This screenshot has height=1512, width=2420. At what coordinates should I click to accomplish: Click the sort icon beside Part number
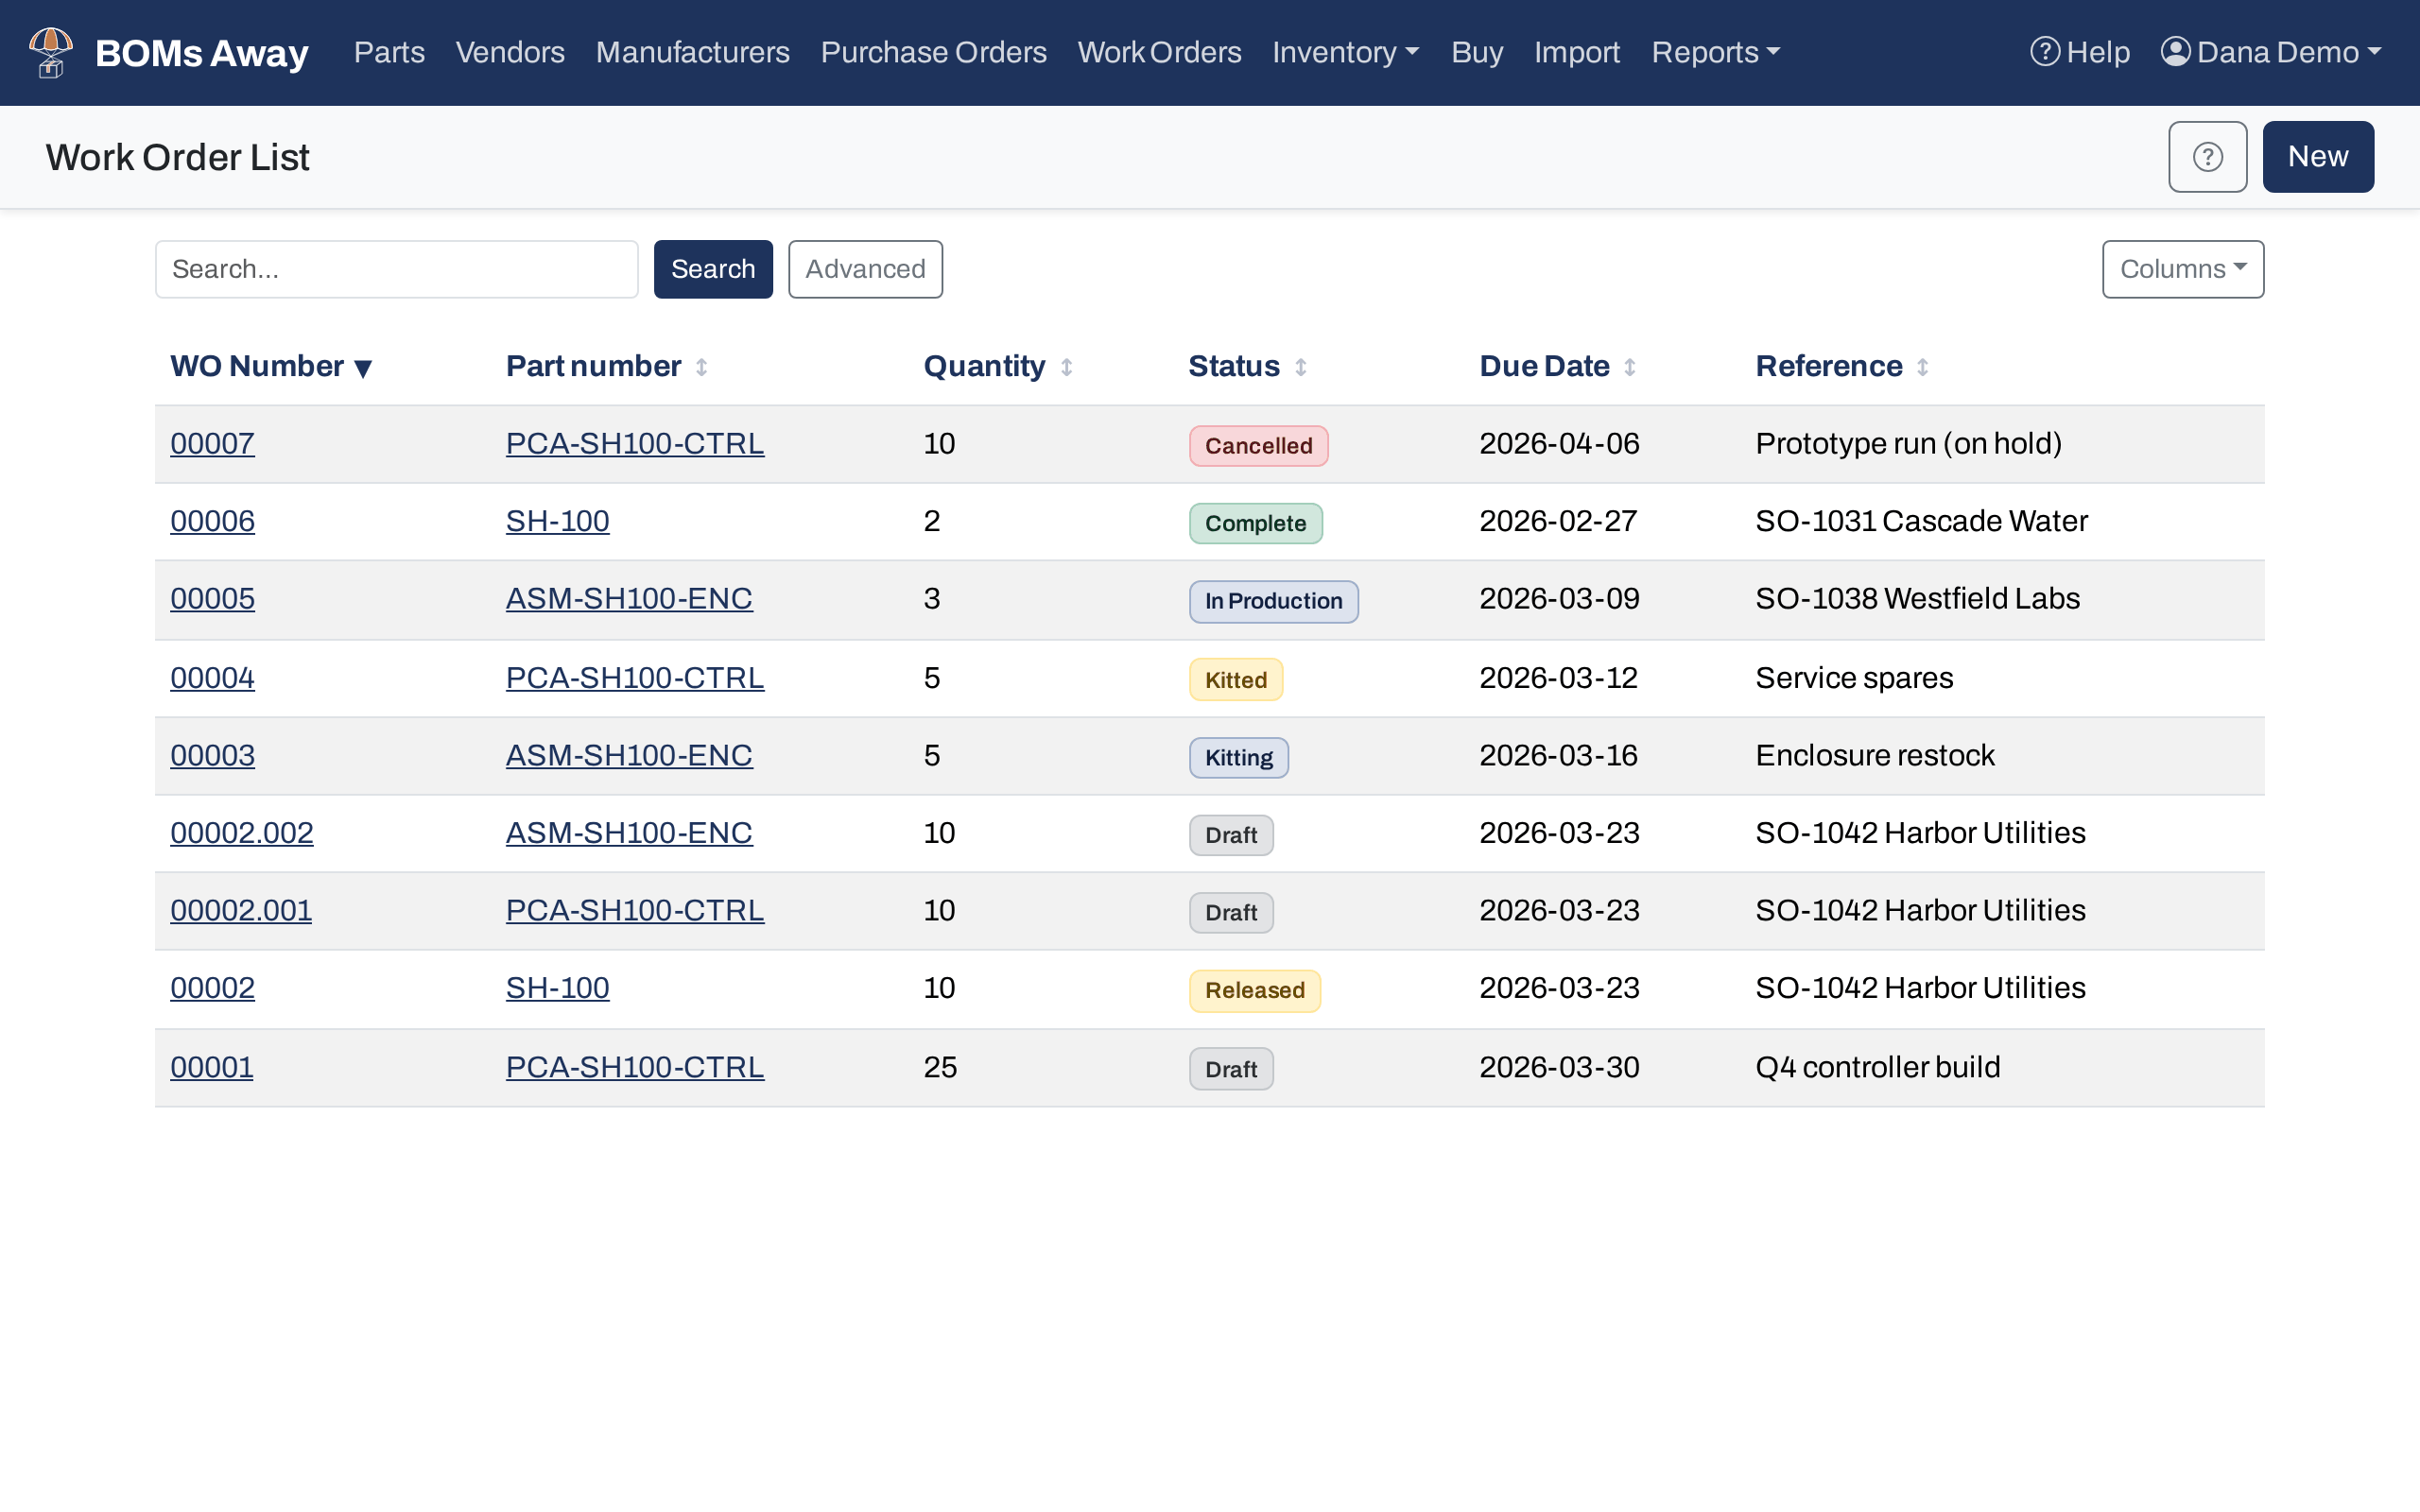tap(702, 367)
